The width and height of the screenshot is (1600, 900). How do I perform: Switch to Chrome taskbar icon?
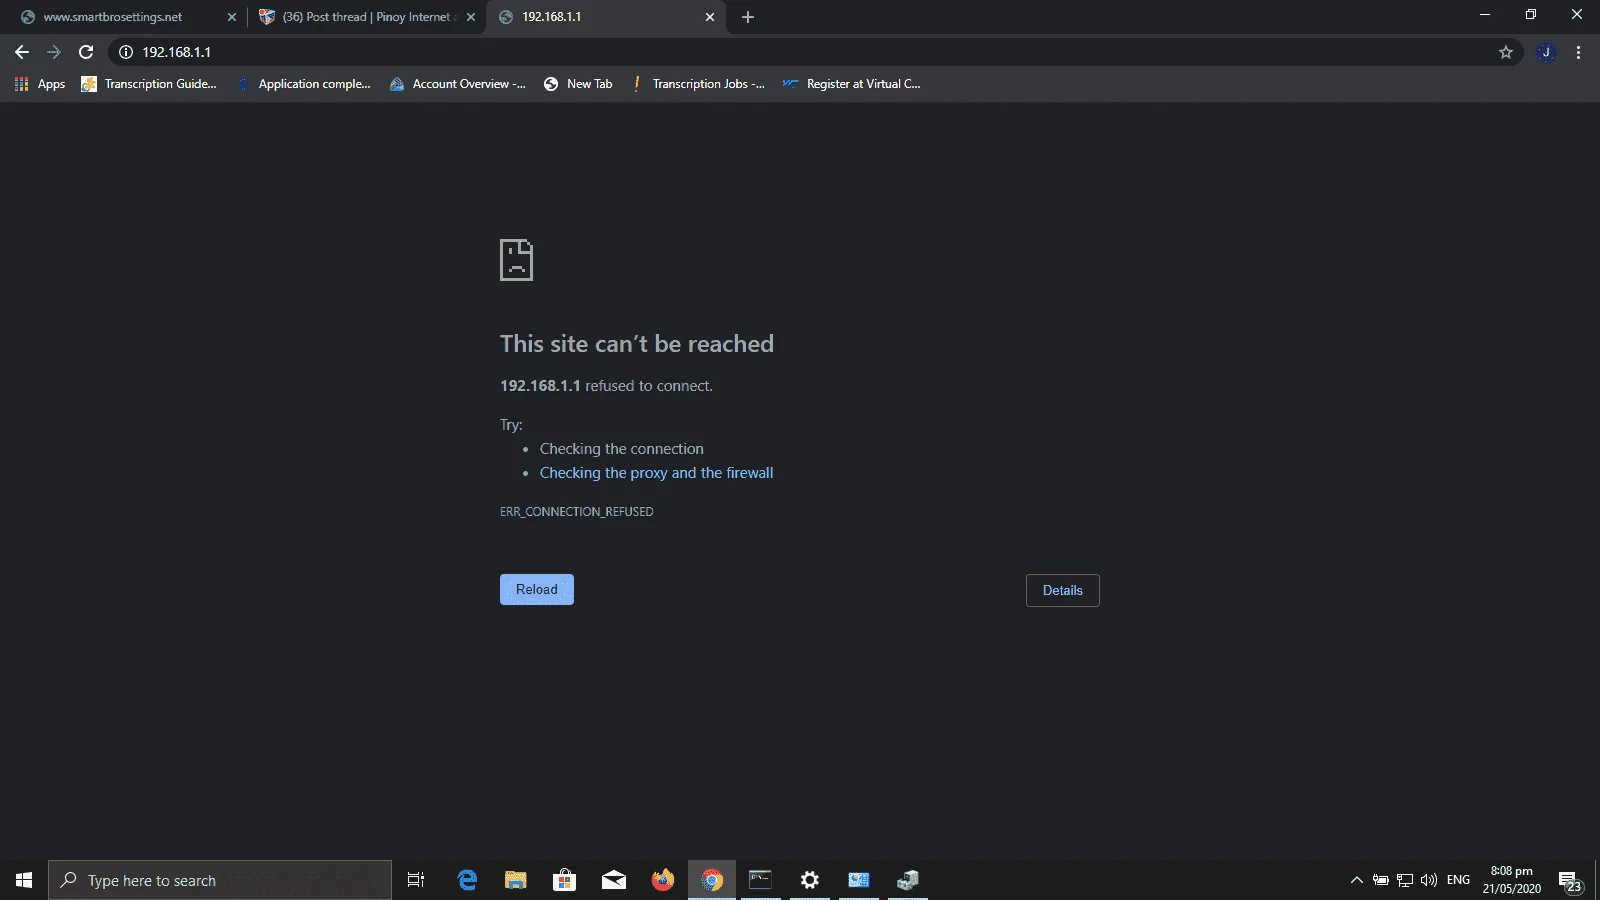click(712, 880)
